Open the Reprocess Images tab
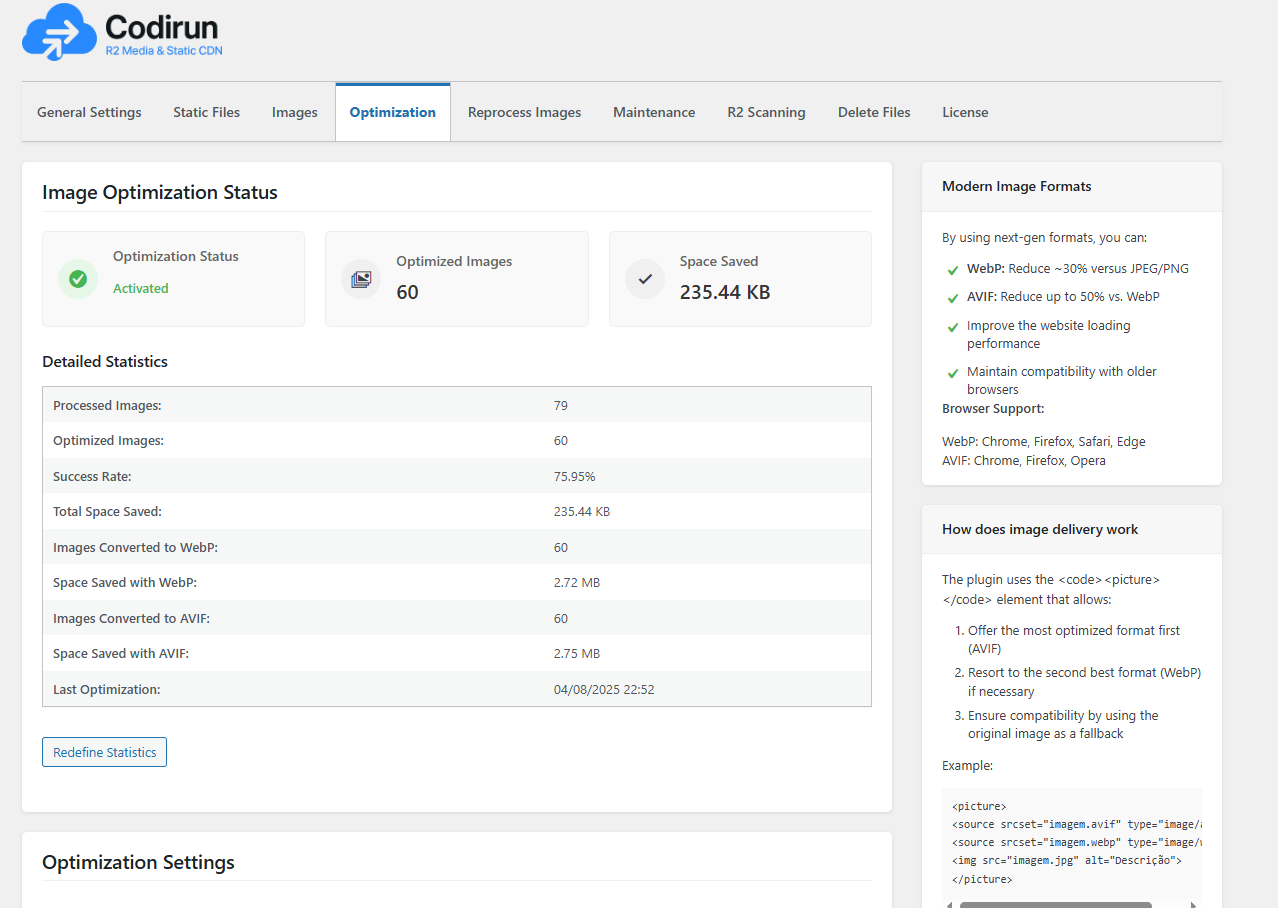 (524, 112)
